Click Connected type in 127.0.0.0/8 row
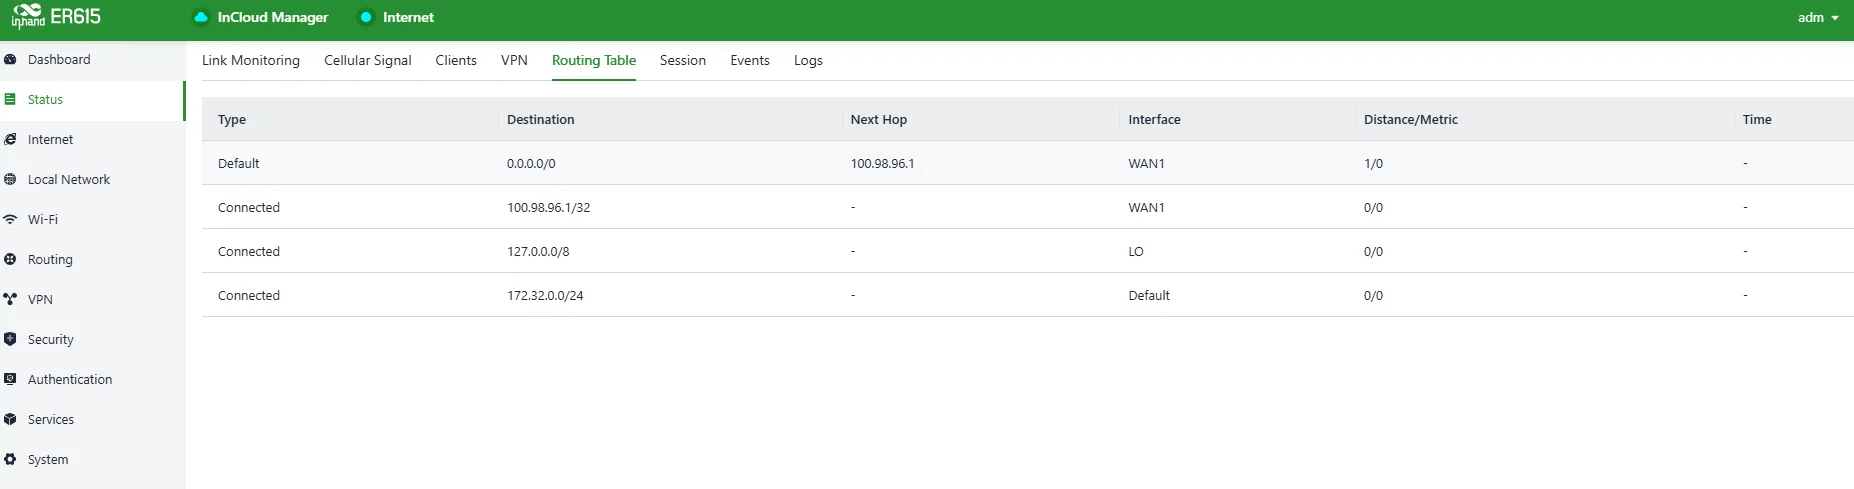 coord(249,251)
